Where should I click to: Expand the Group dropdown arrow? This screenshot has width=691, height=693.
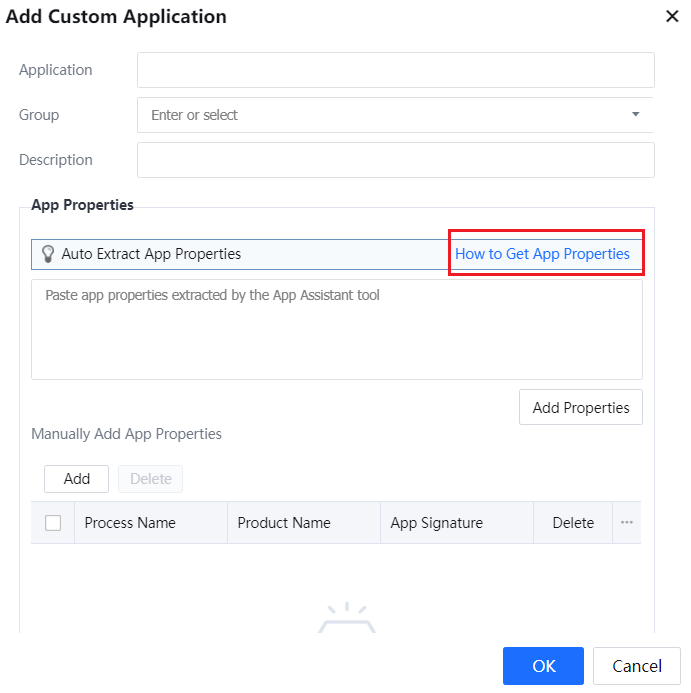pos(635,115)
